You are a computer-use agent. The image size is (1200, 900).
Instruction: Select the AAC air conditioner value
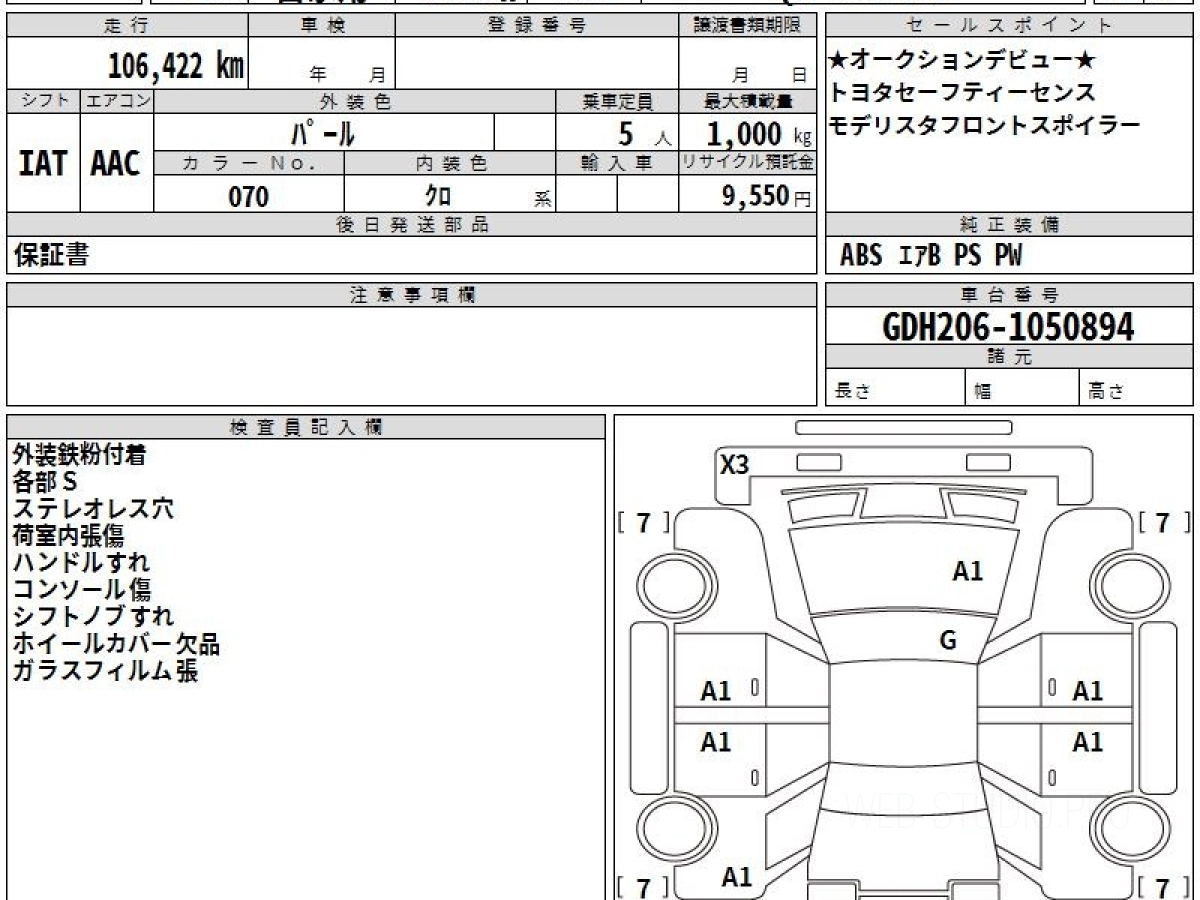point(116,163)
